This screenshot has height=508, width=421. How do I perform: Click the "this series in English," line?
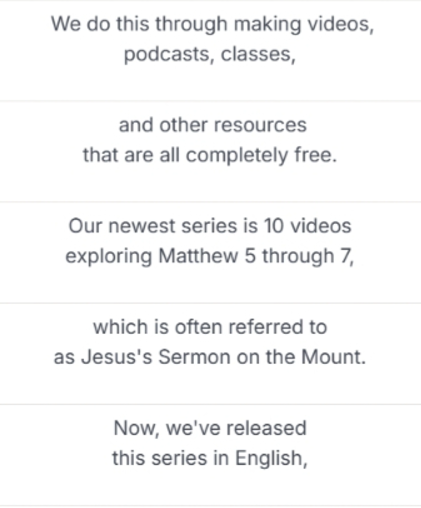click(210, 459)
